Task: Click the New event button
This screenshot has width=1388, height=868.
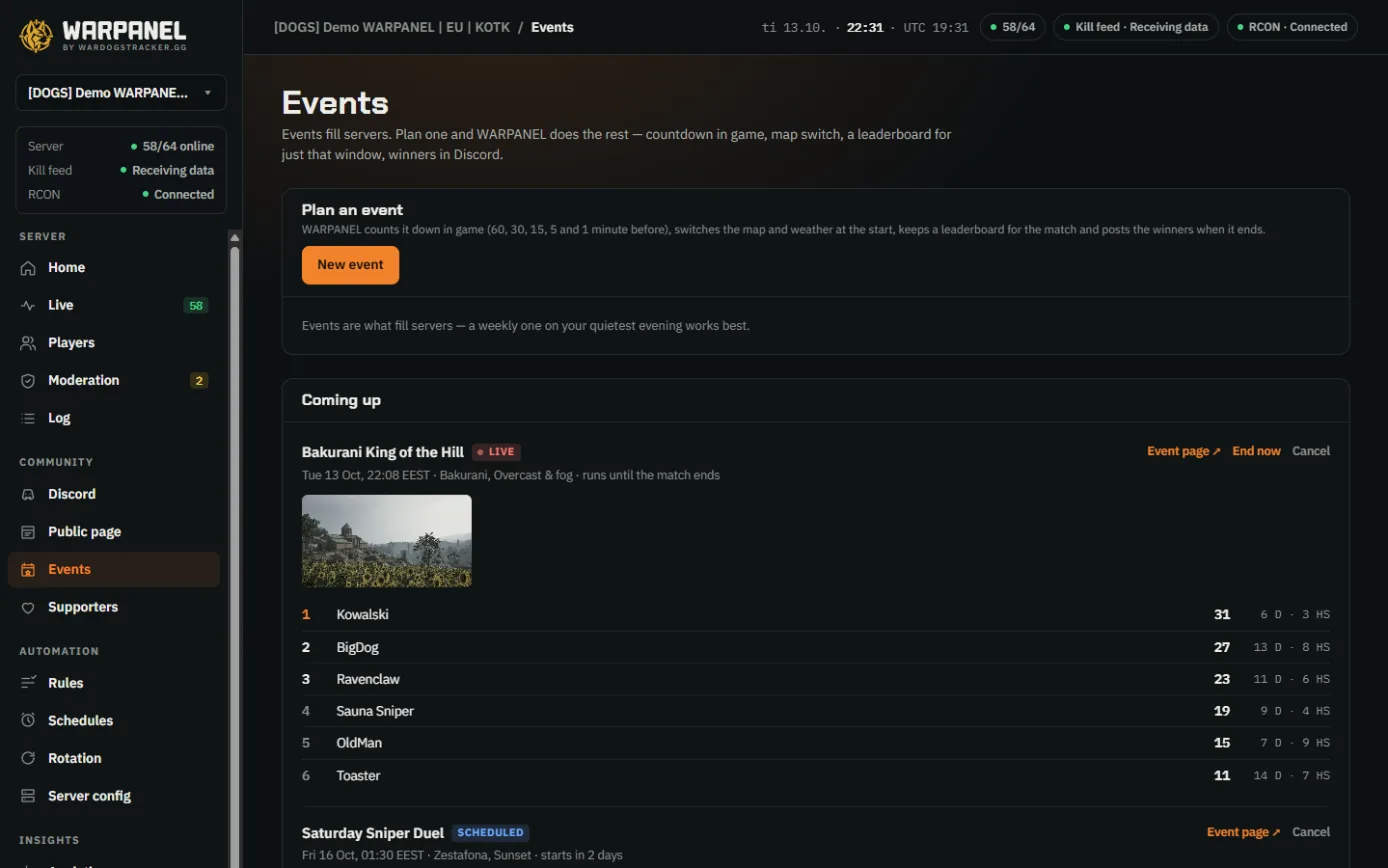Action: pyautogui.click(x=350, y=265)
